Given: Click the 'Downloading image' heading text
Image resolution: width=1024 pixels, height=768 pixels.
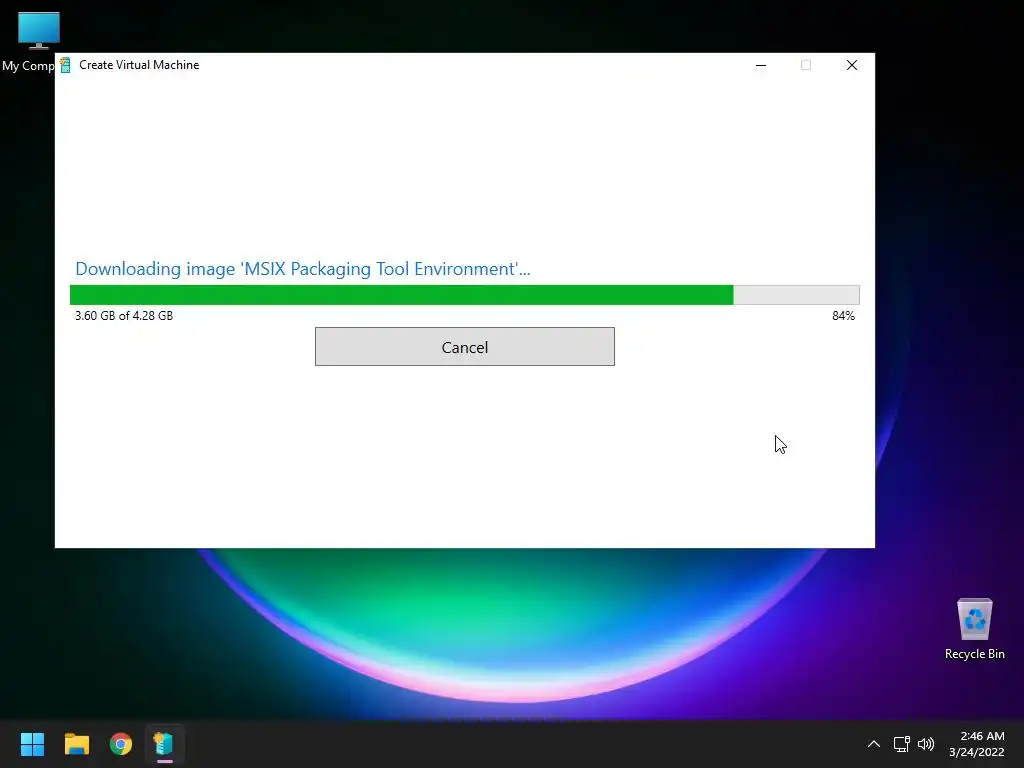Looking at the screenshot, I should click(302, 269).
